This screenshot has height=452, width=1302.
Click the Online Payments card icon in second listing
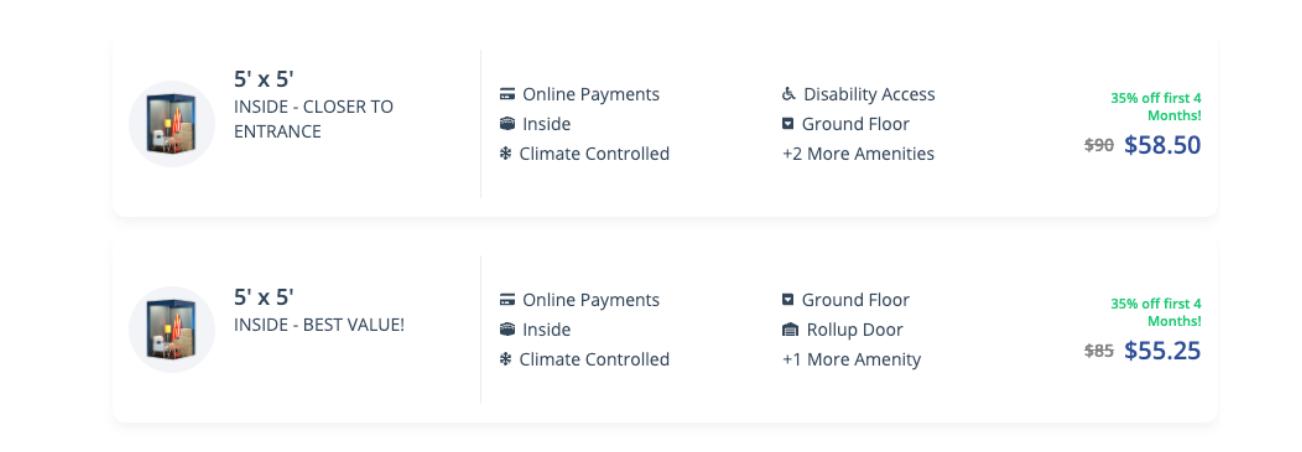pyautogui.click(x=507, y=300)
